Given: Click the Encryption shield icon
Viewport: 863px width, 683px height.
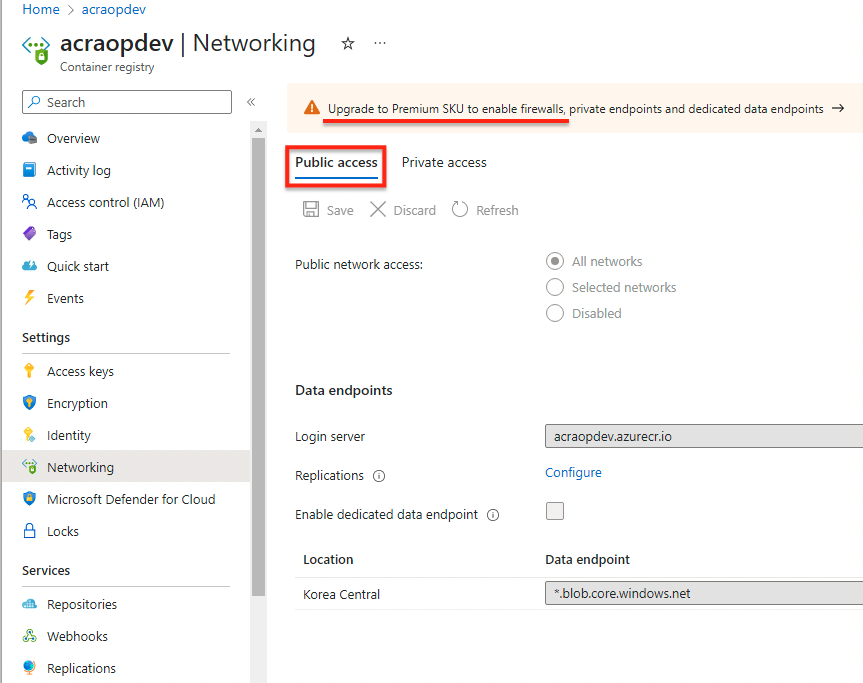Looking at the screenshot, I should pos(29,402).
